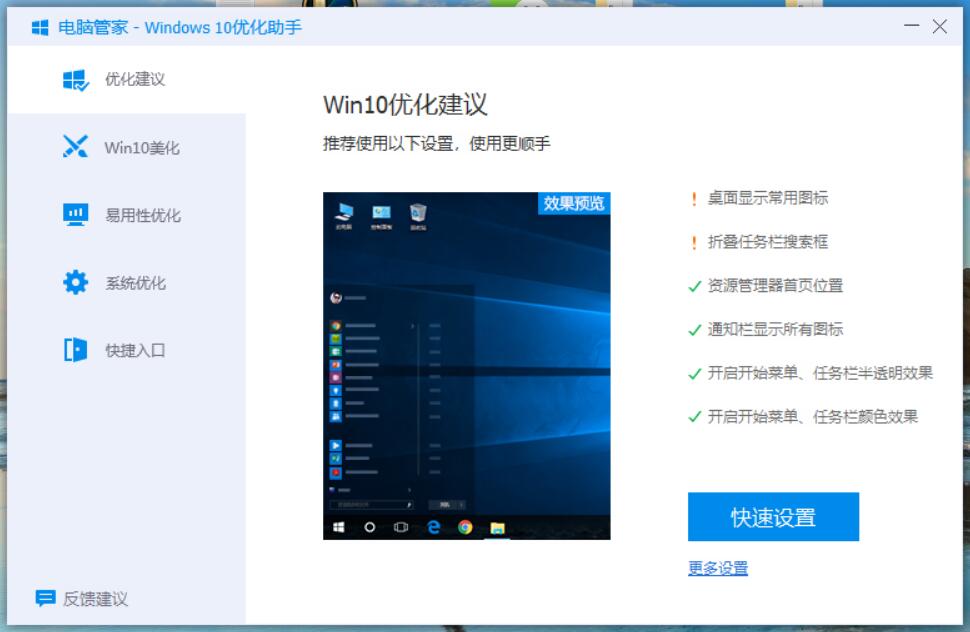The image size is (970, 632).
Task: Click the Win10美化 brush icon
Action: (75, 147)
